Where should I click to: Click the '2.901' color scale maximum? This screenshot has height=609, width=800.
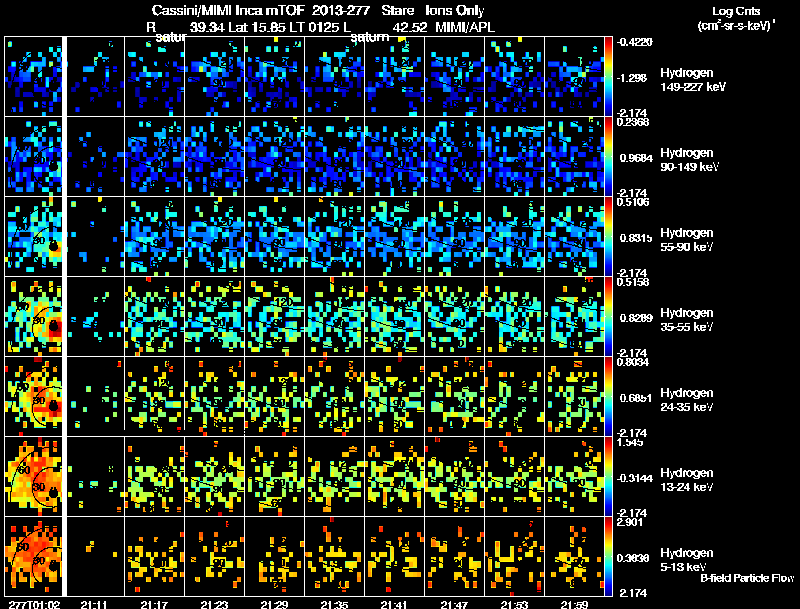point(631,522)
